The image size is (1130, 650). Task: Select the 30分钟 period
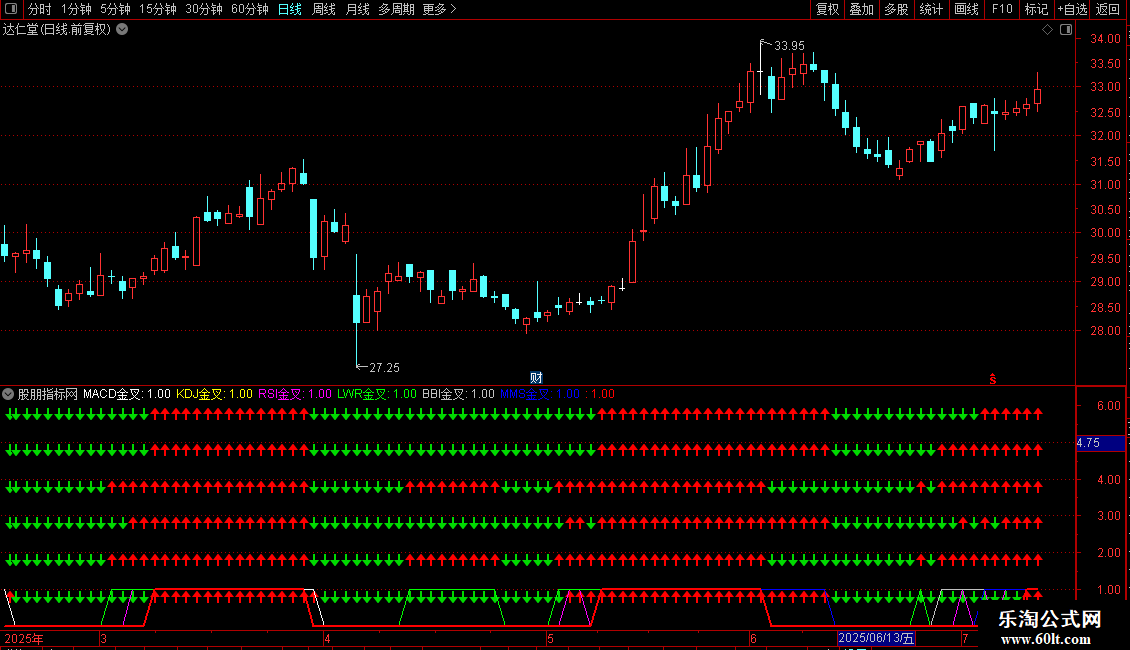[204, 9]
